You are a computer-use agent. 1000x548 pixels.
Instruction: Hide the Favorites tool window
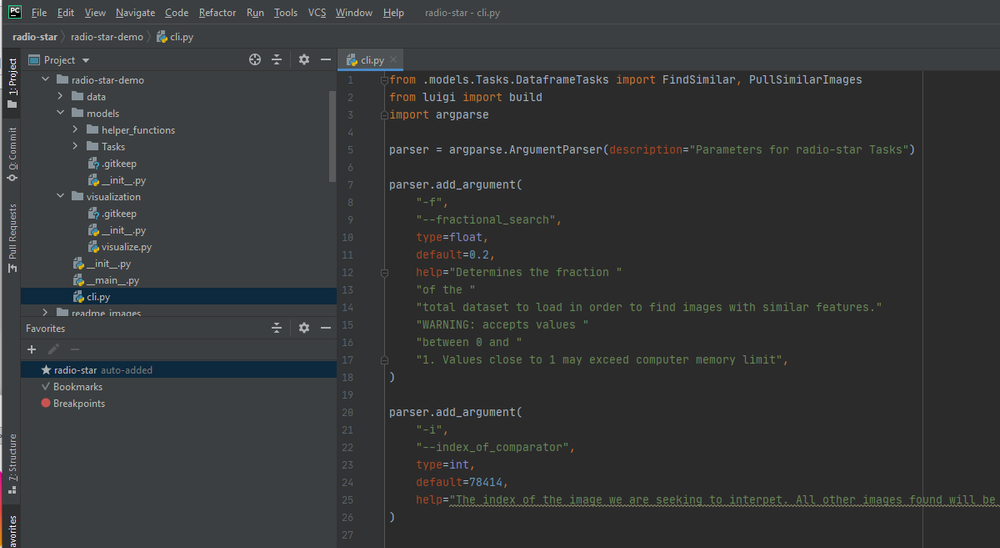[326, 328]
